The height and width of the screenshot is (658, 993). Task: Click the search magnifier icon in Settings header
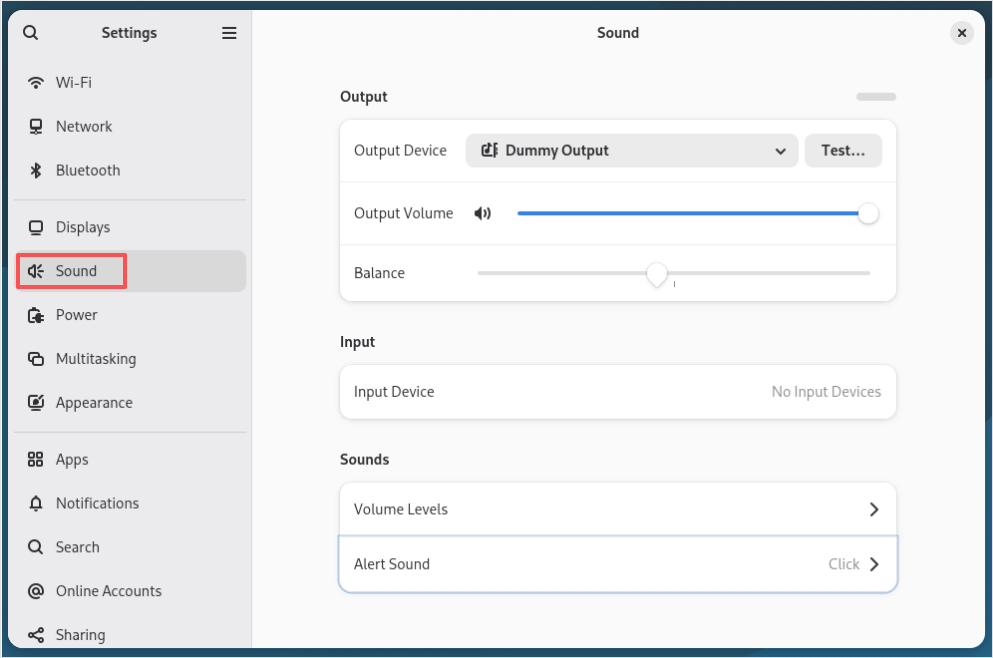31,33
